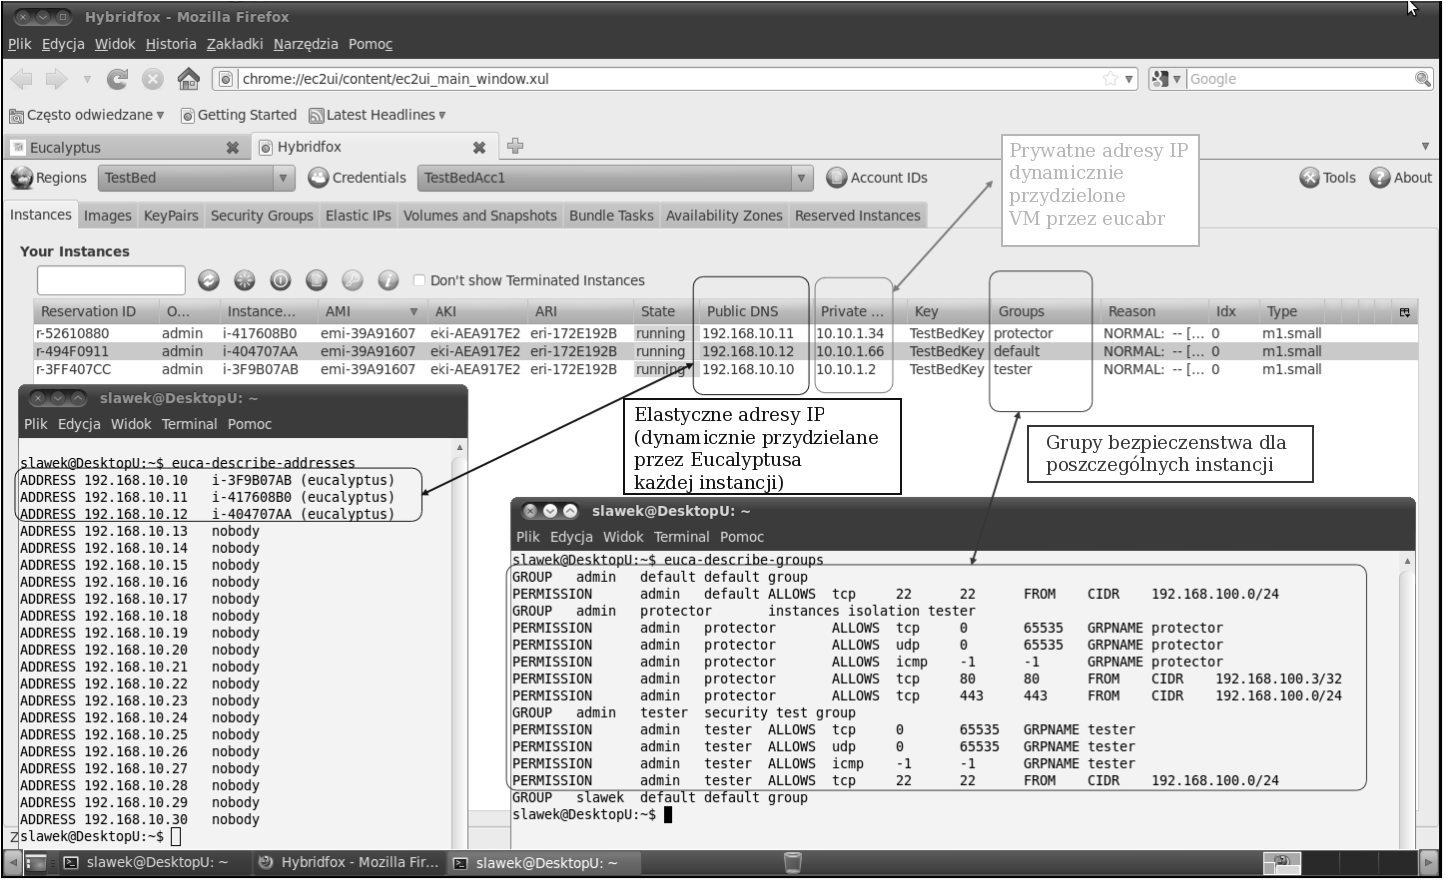The image size is (1446, 881).
Task: Open the Regions manager button
Action: click(50, 178)
